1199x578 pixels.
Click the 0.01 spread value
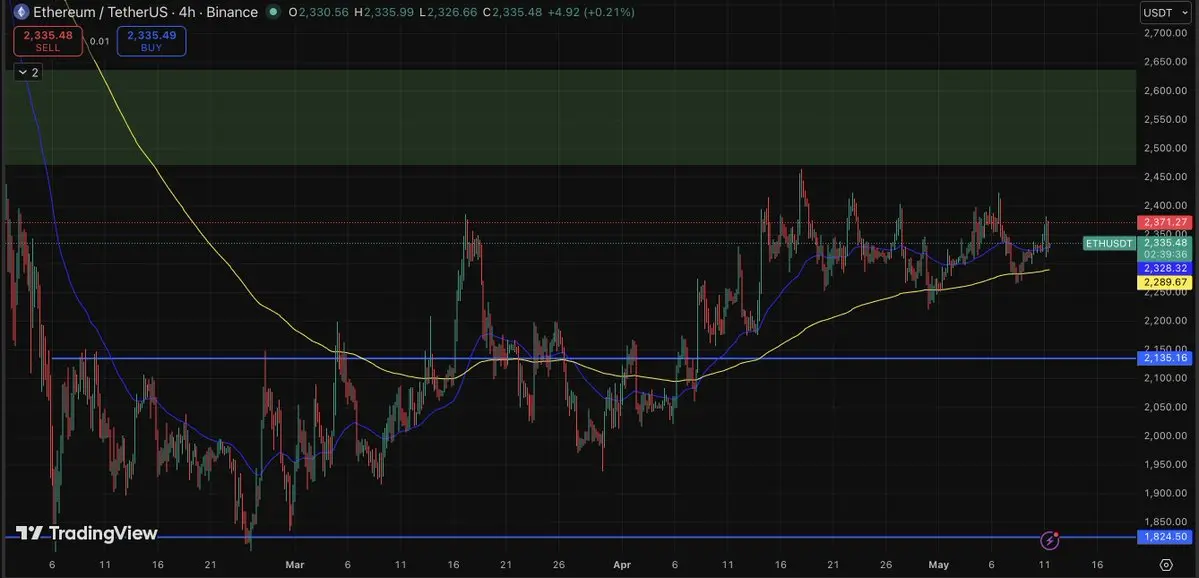tap(99, 41)
